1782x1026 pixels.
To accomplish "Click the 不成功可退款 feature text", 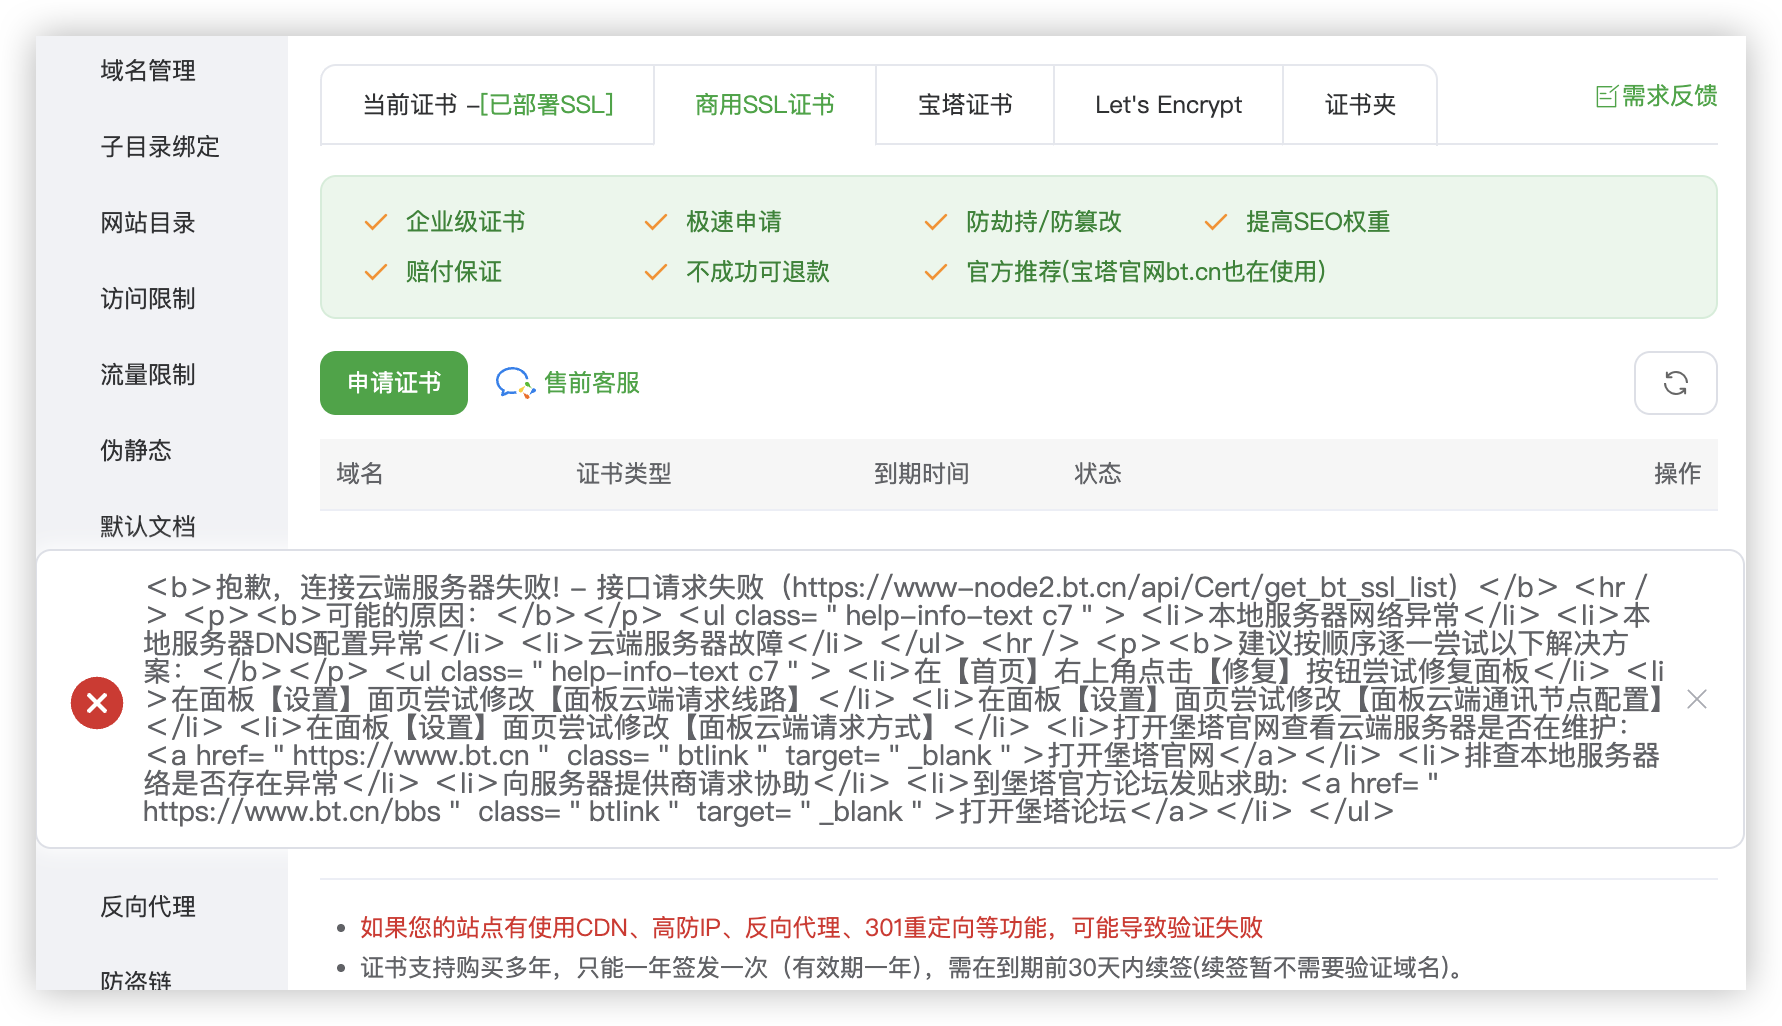I will pyautogui.click(x=758, y=272).
